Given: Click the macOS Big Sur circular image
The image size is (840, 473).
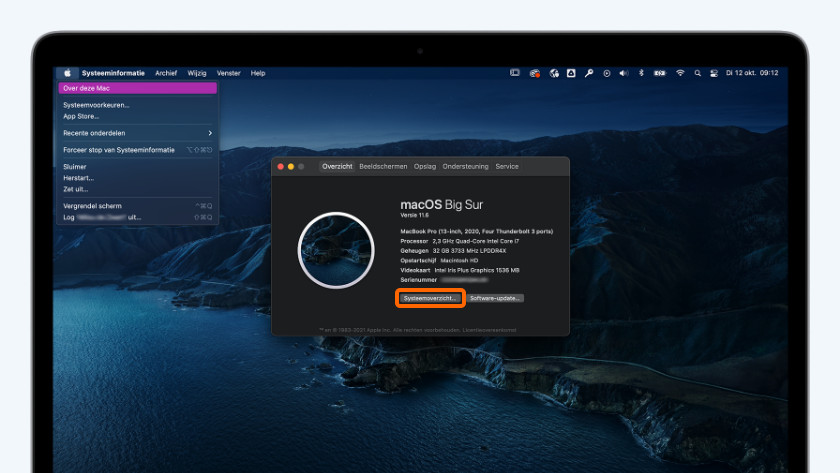Looking at the screenshot, I should tap(336, 250).
